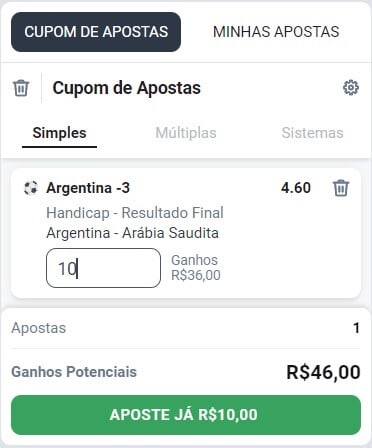Open the Sistemas tab
372x448 pixels.
pos(312,133)
